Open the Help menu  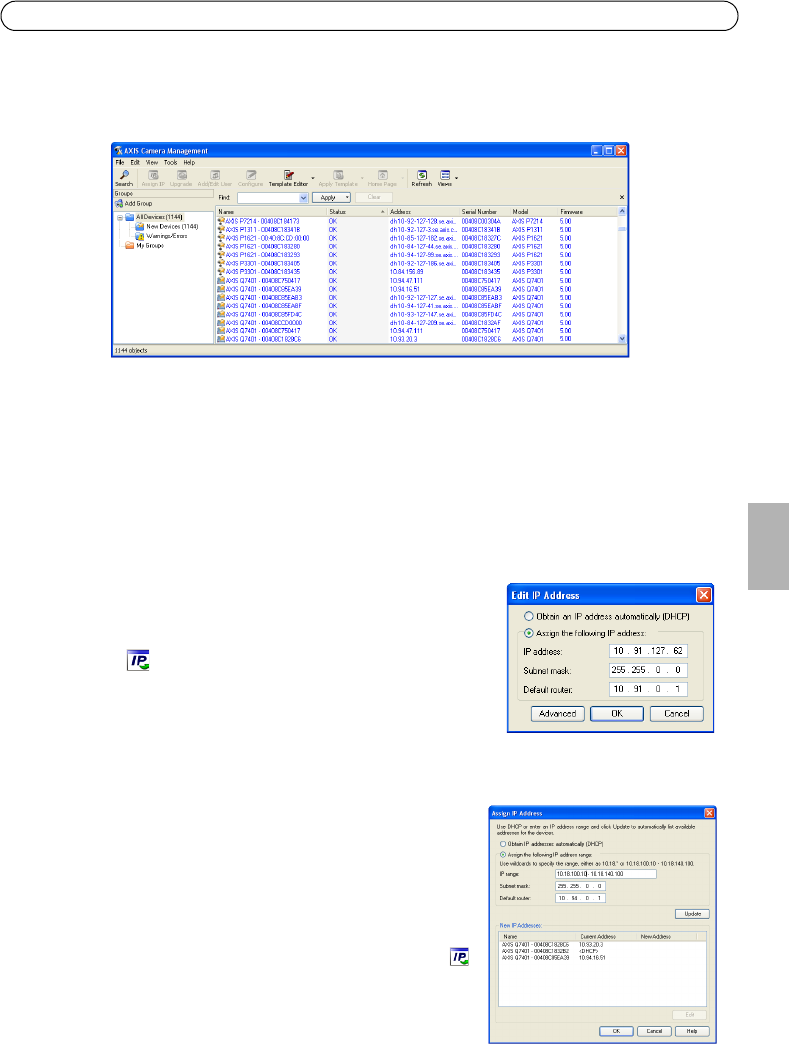189,162
